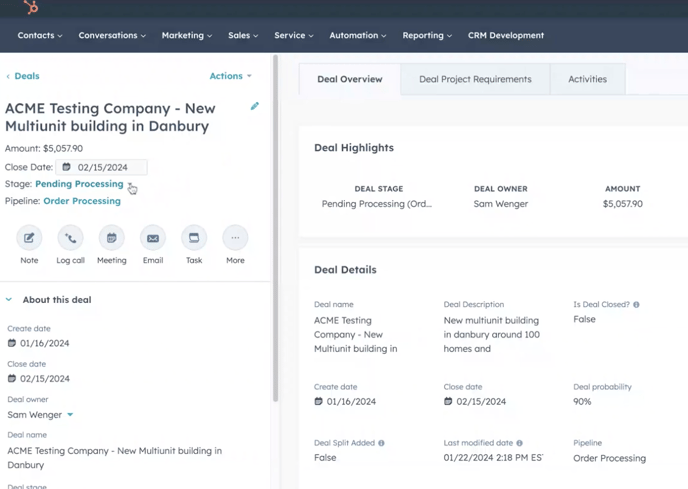Create a Note on the deal

click(29, 238)
